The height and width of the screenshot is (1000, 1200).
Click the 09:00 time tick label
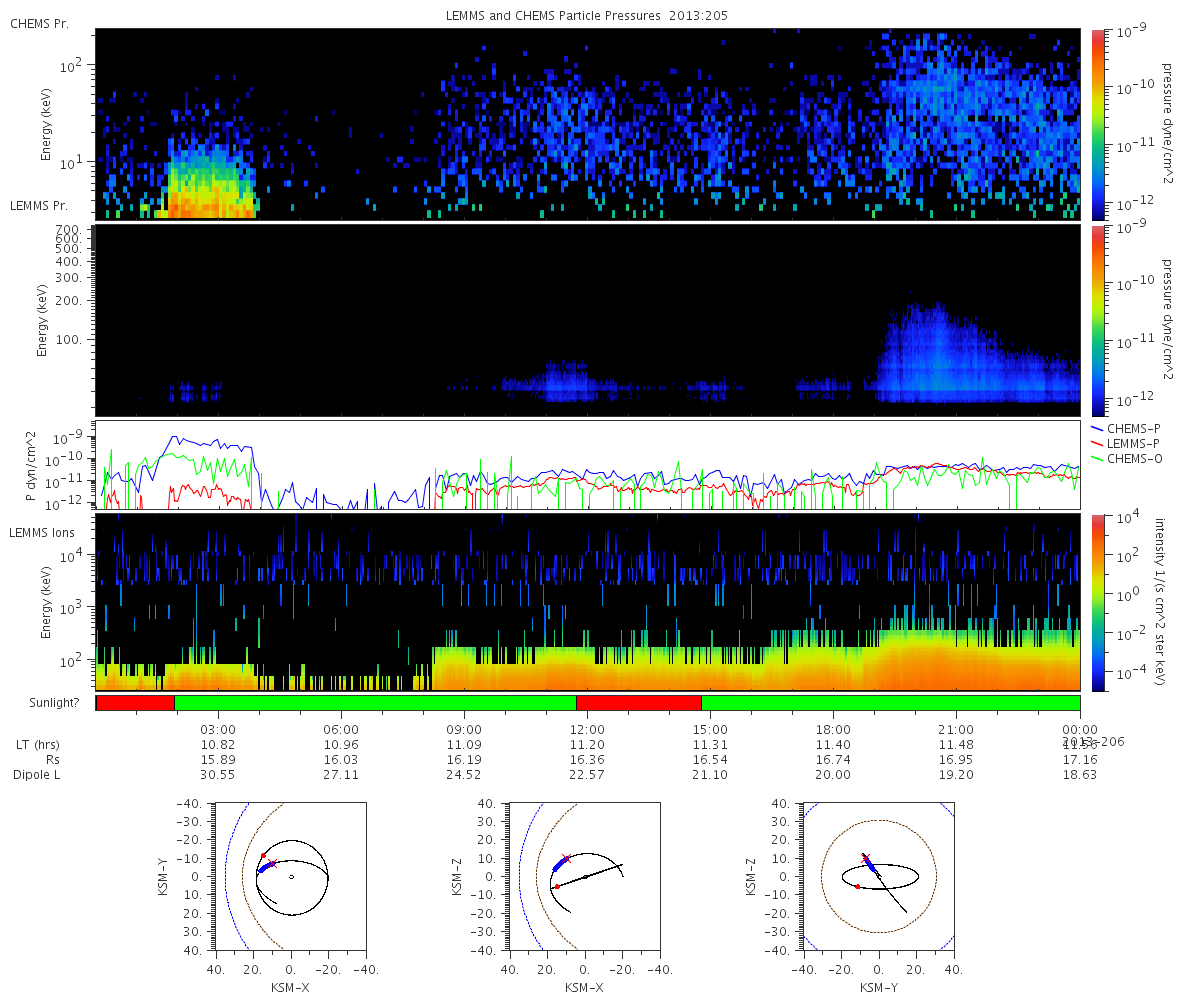(x=464, y=729)
